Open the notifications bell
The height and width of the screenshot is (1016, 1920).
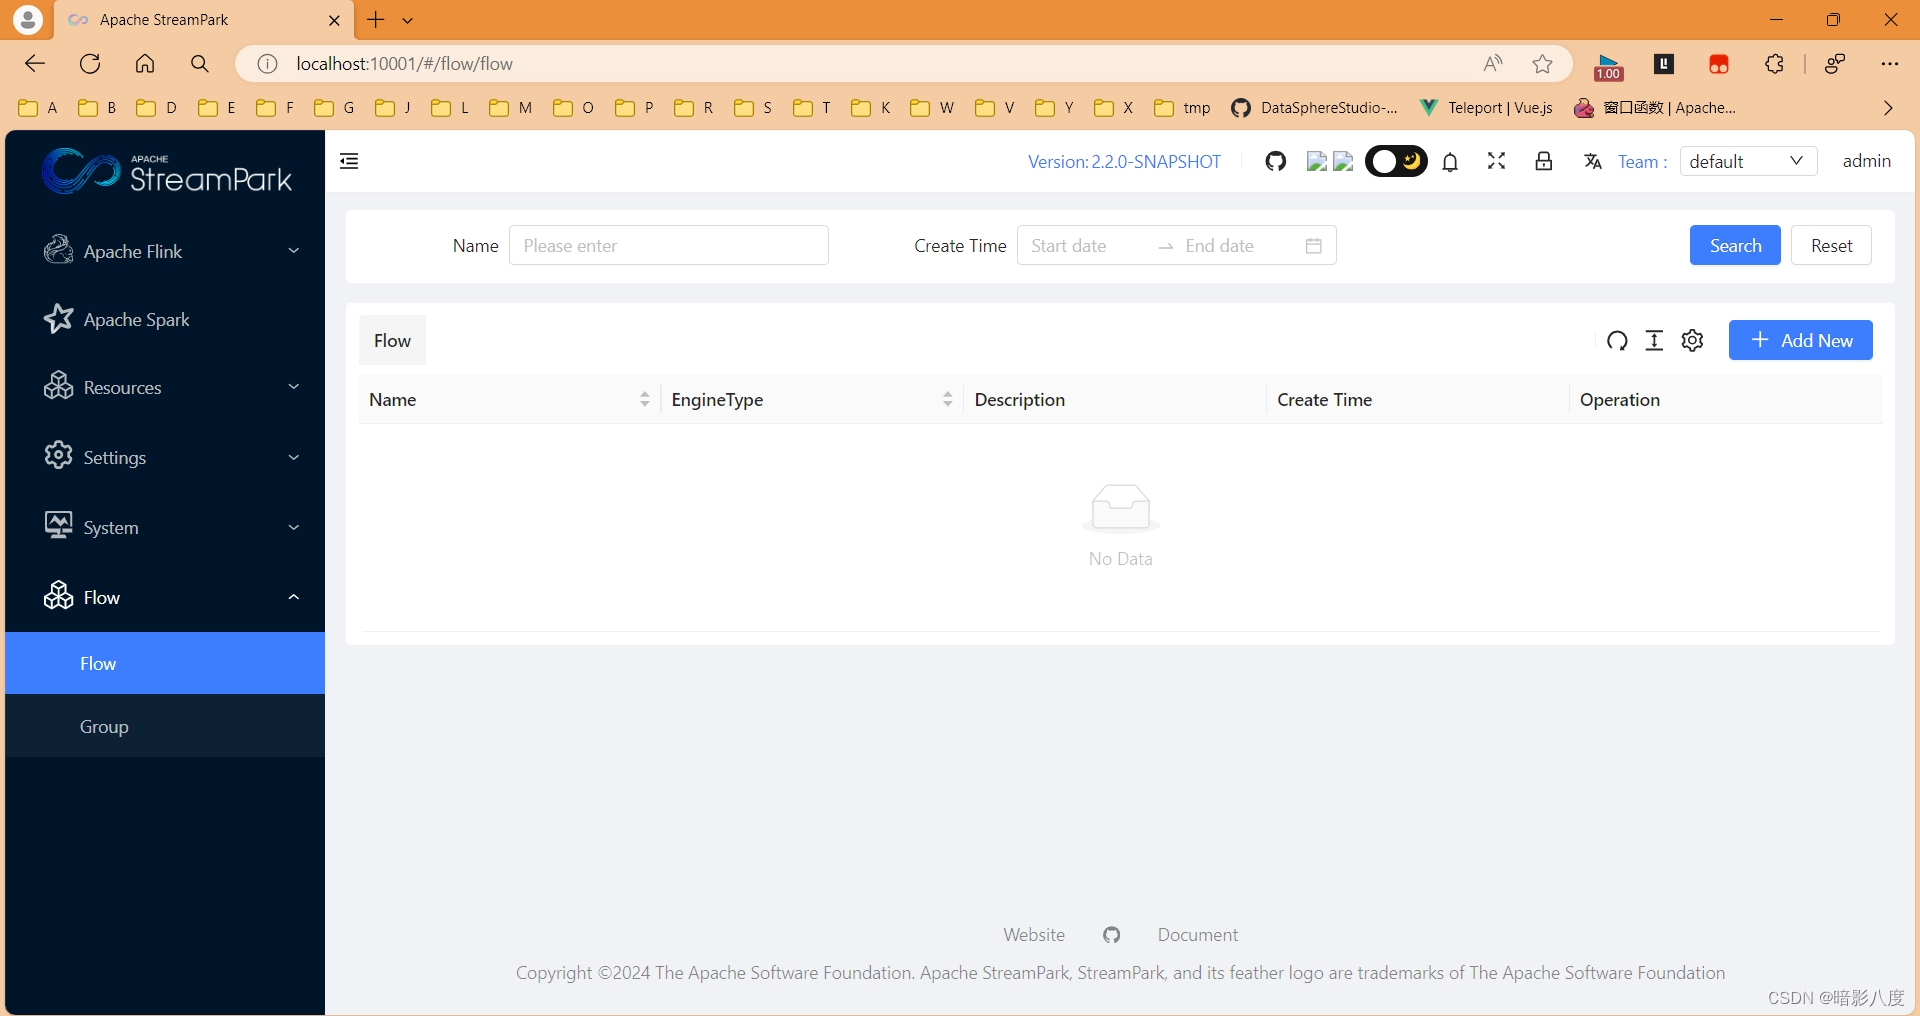click(x=1450, y=162)
